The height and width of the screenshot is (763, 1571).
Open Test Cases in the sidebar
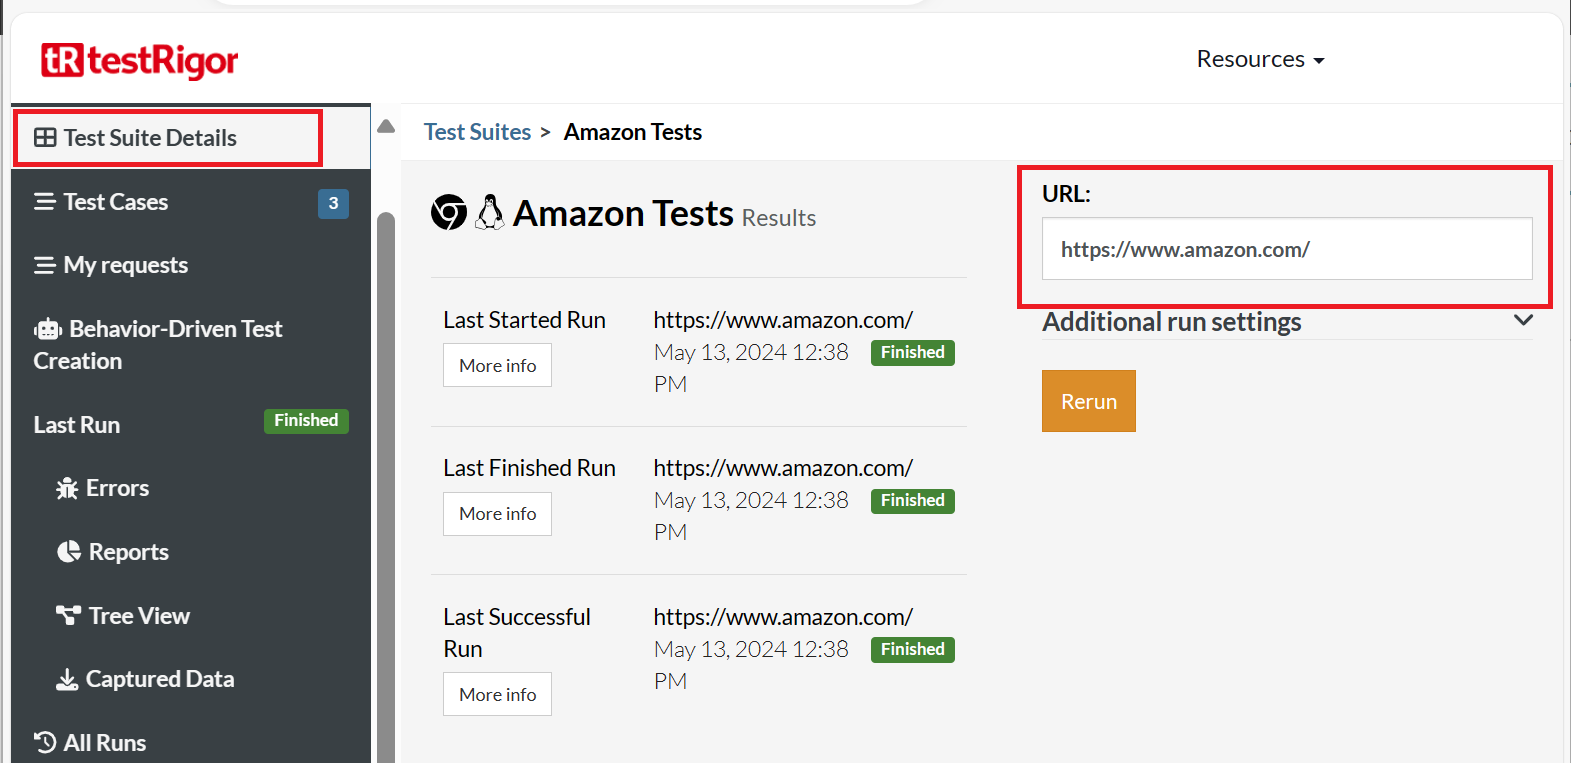point(116,202)
